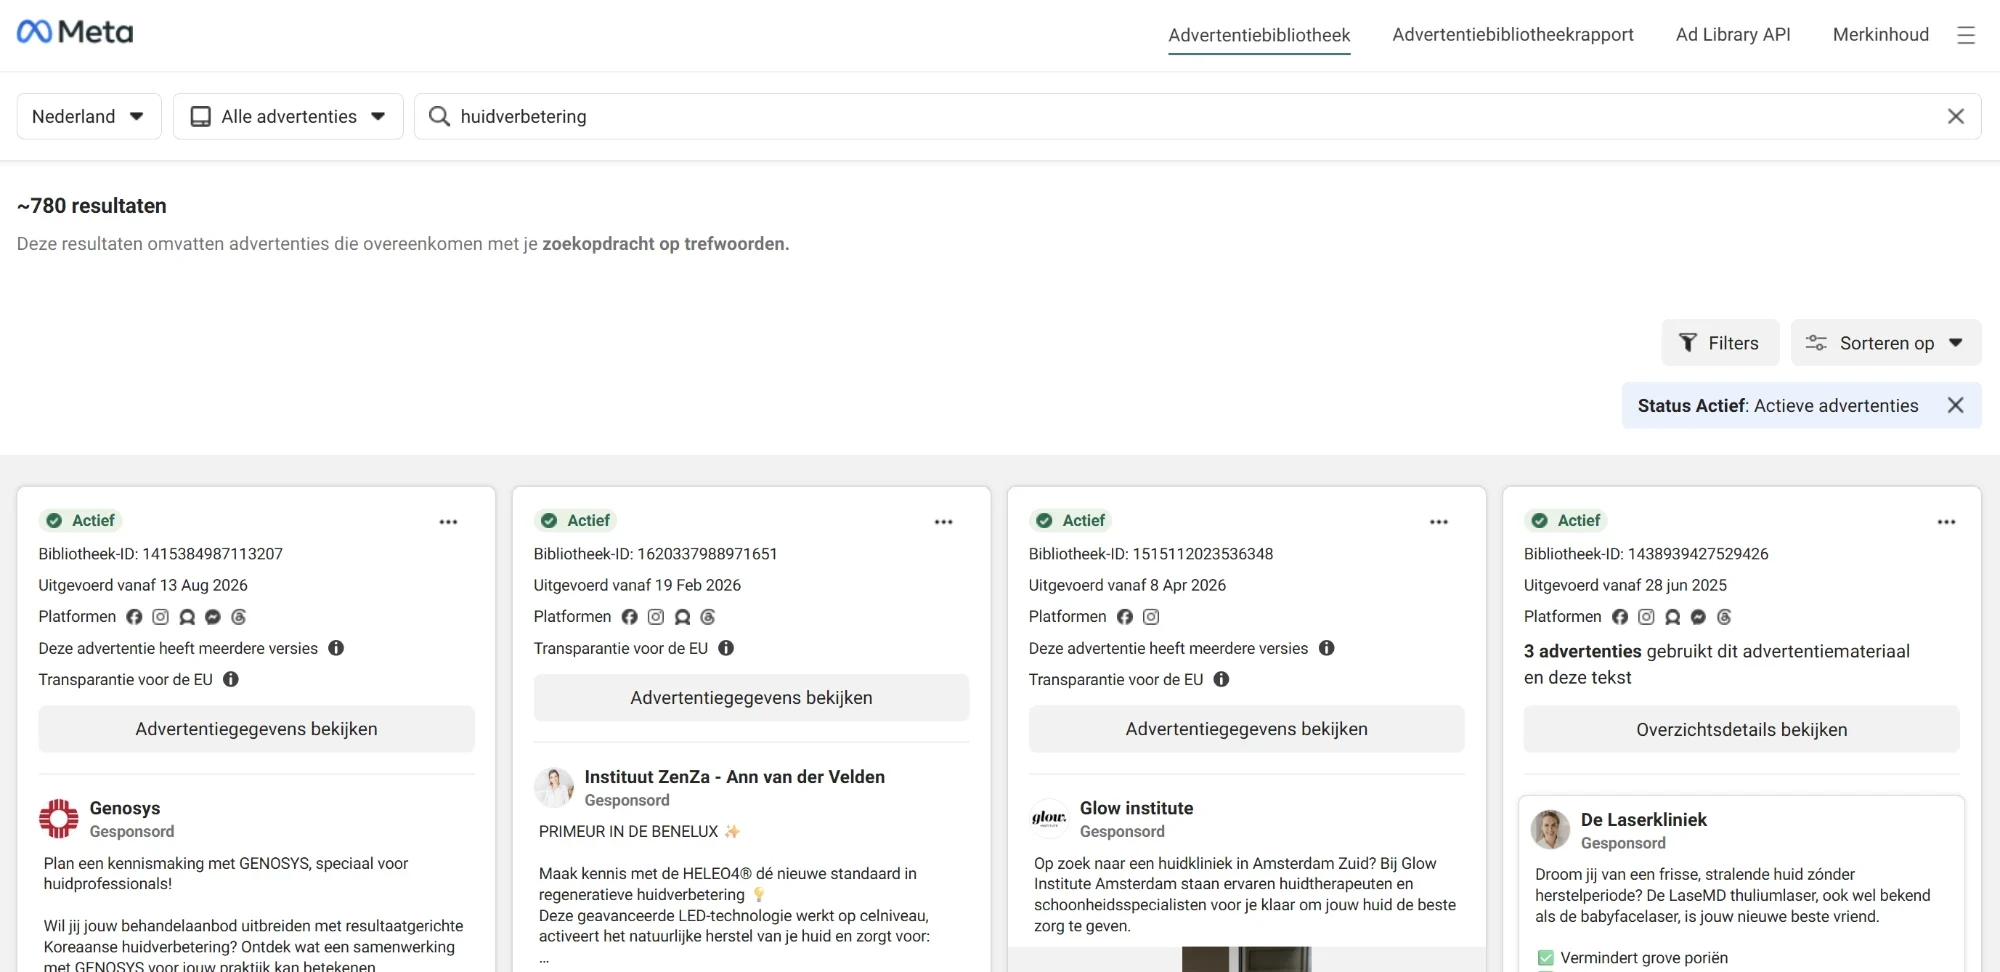Click info icon next to meerdere versies on Genosys card
This screenshot has height=972, width=2000.
[x=336, y=648]
